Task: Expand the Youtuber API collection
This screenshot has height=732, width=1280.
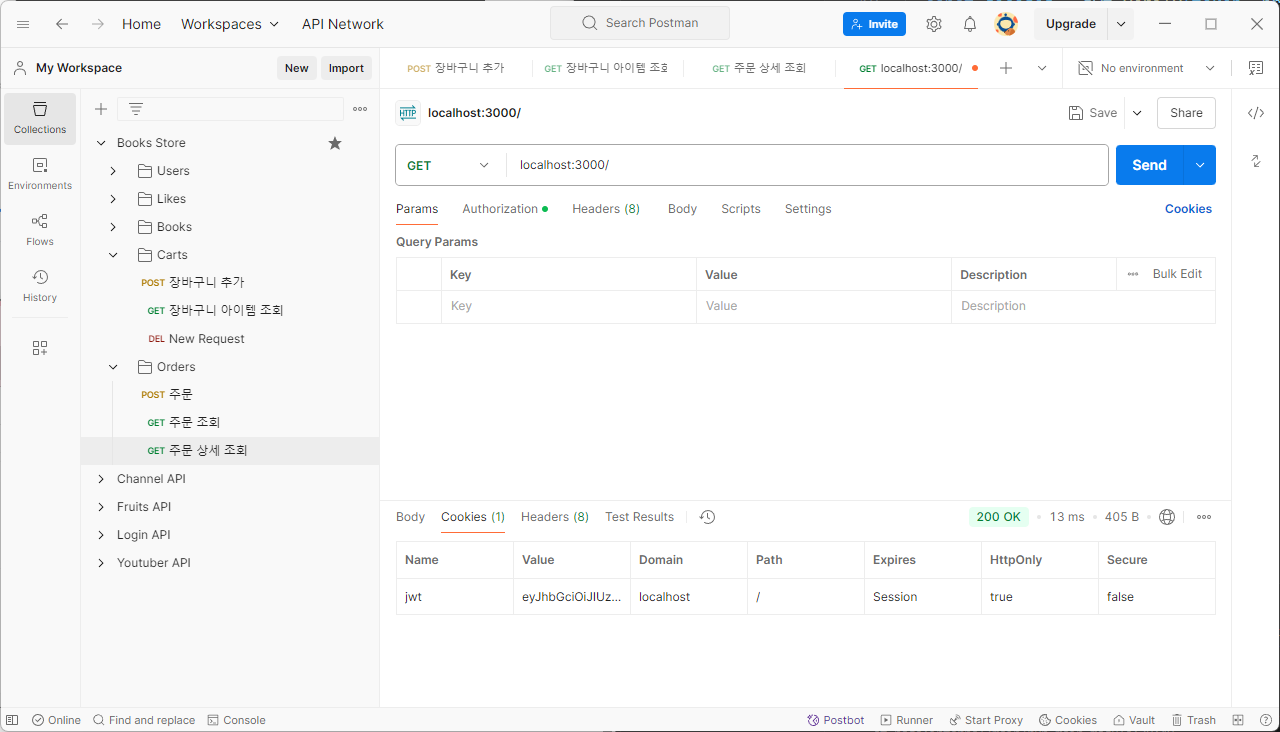Action: [101, 563]
